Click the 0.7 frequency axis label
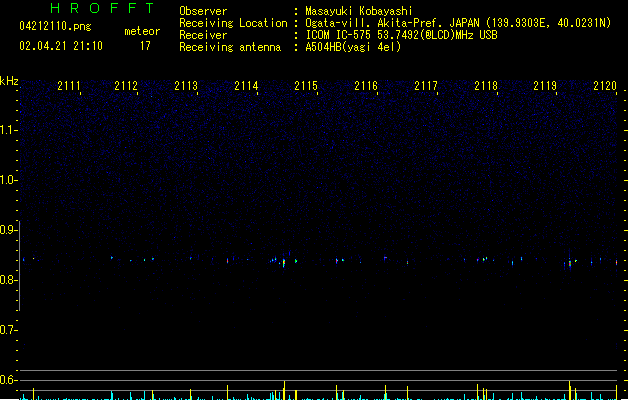Viewport: 629px width, 400px height. click(8, 330)
